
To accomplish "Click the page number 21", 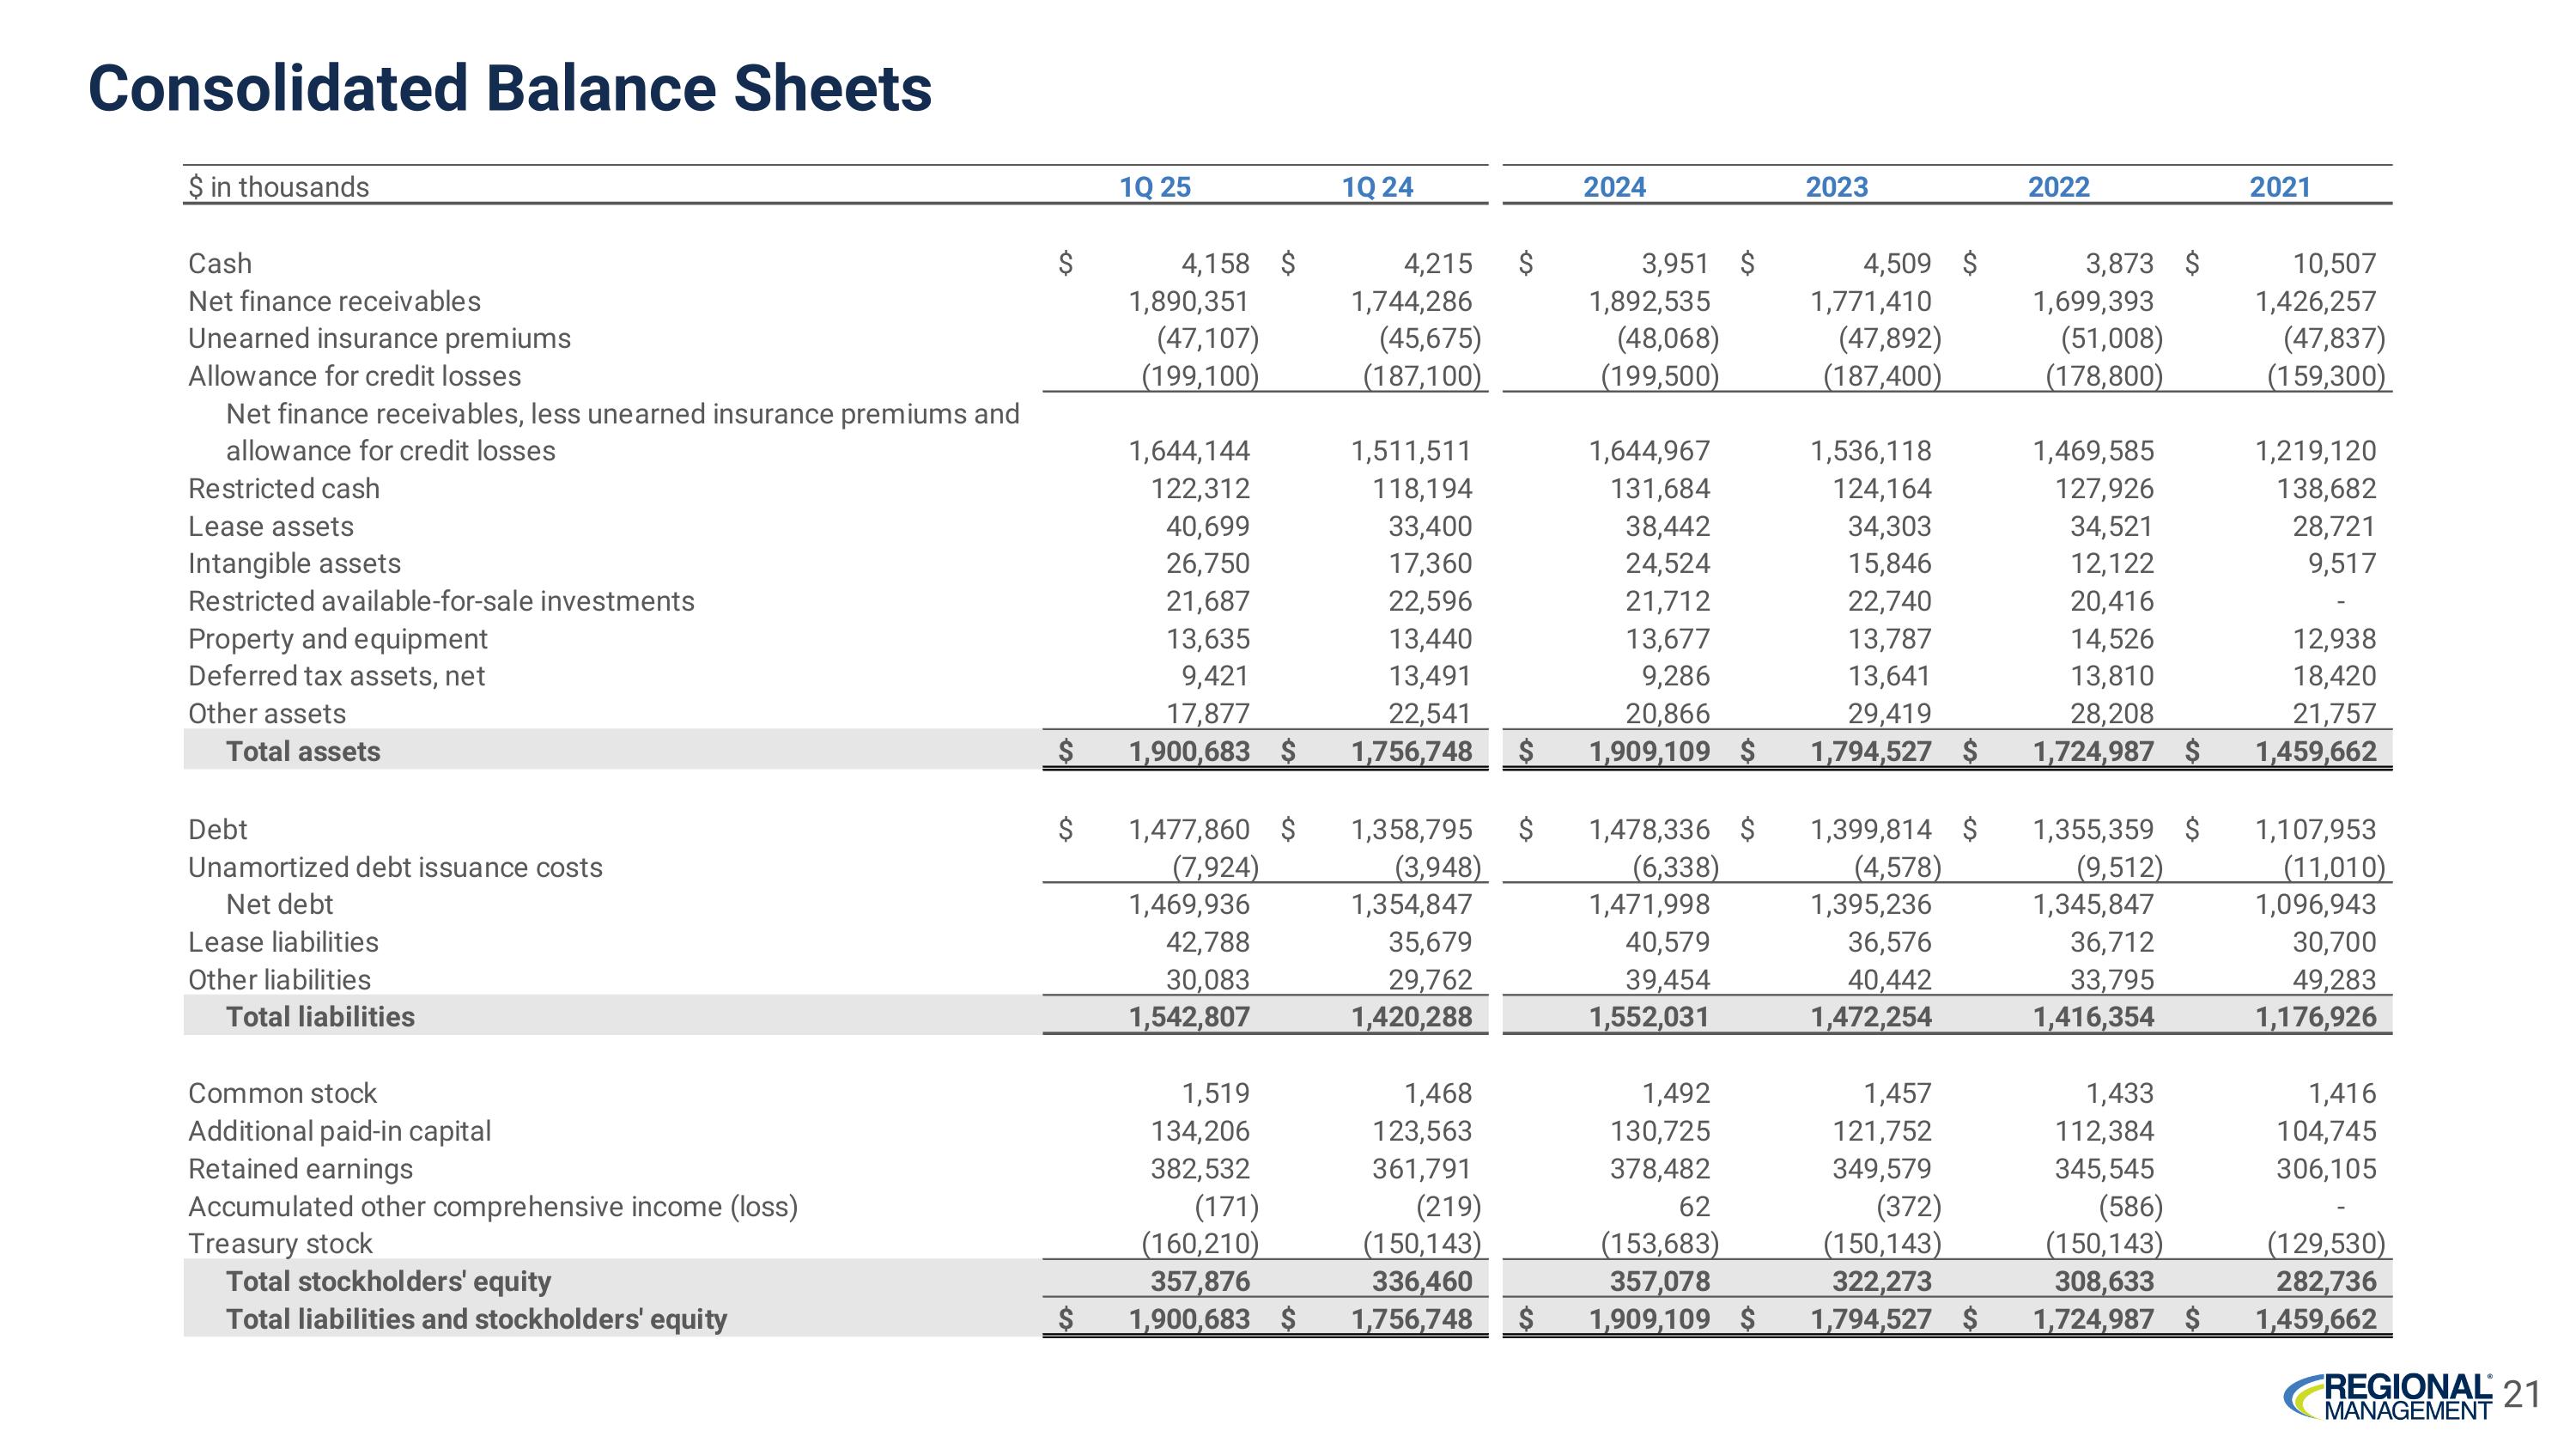I will coord(2521,1394).
